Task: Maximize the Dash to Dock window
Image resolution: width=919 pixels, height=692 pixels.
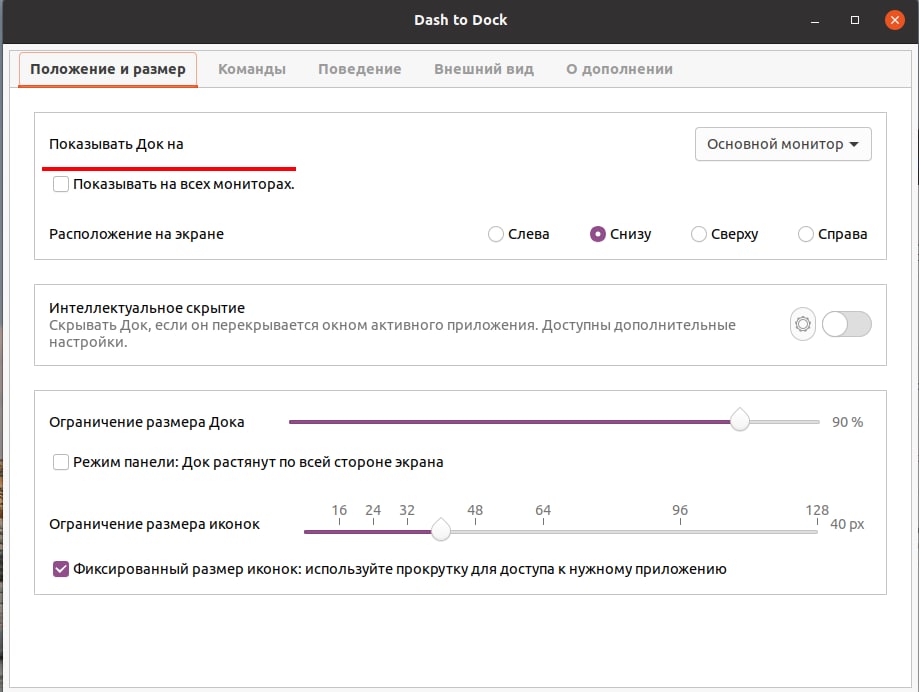Action: pyautogui.click(x=855, y=21)
